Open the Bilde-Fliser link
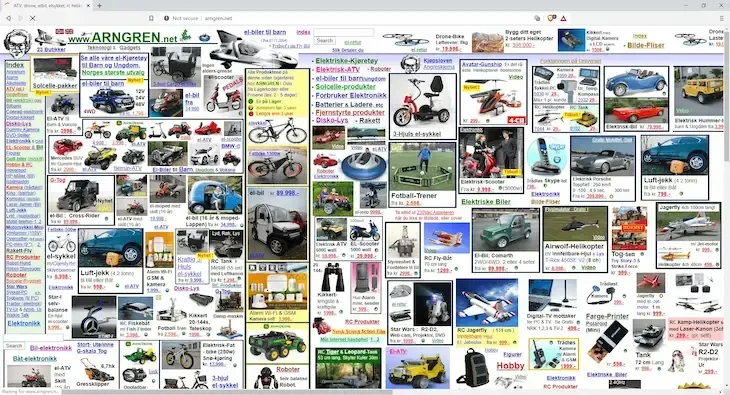The image size is (730, 395). point(646,46)
